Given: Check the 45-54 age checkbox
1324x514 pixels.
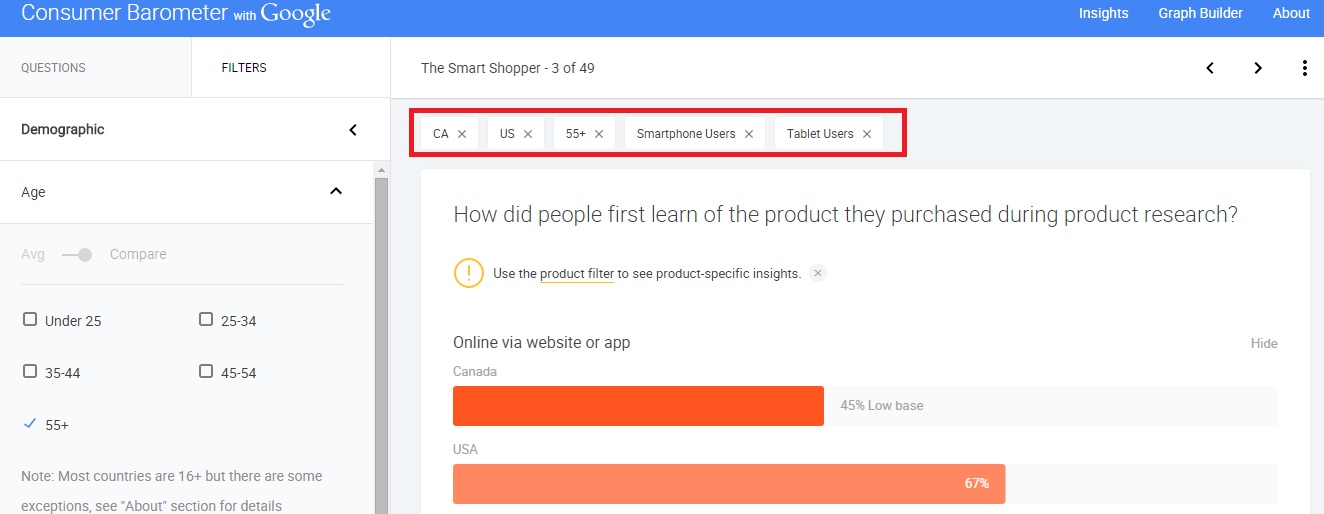Looking at the screenshot, I should [x=206, y=372].
